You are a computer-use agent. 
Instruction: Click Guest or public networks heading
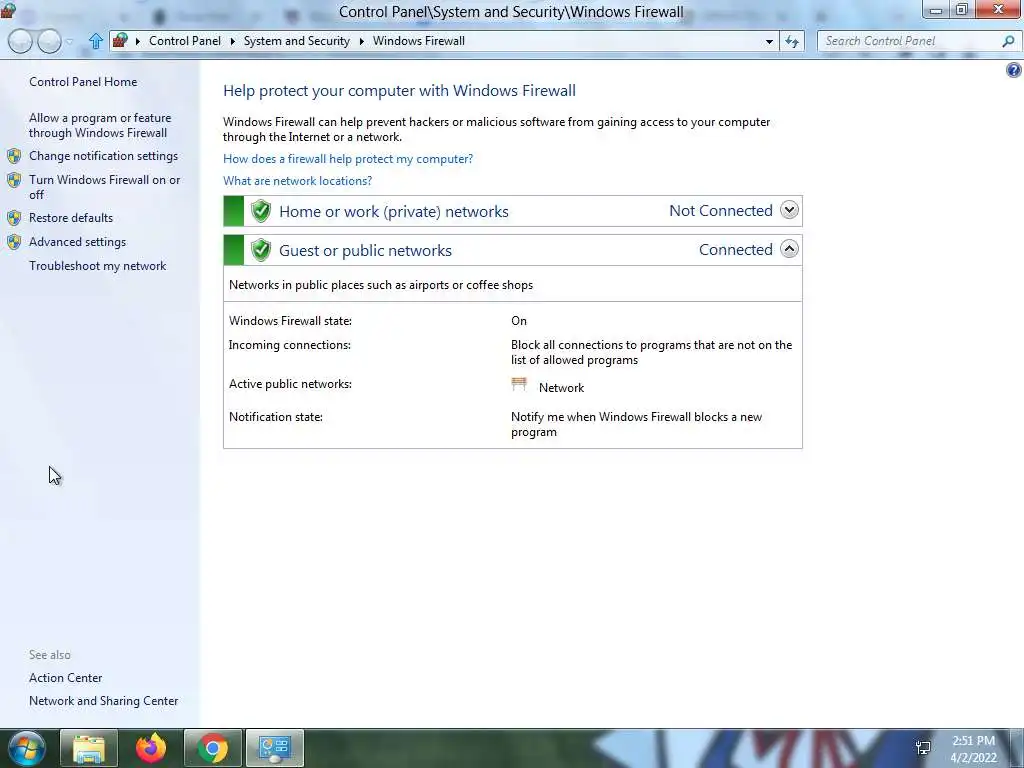(365, 251)
